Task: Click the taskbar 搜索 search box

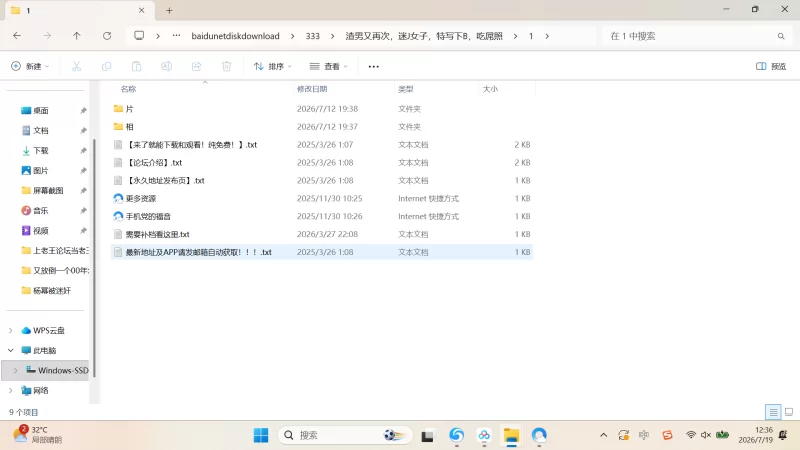Action: (345, 435)
